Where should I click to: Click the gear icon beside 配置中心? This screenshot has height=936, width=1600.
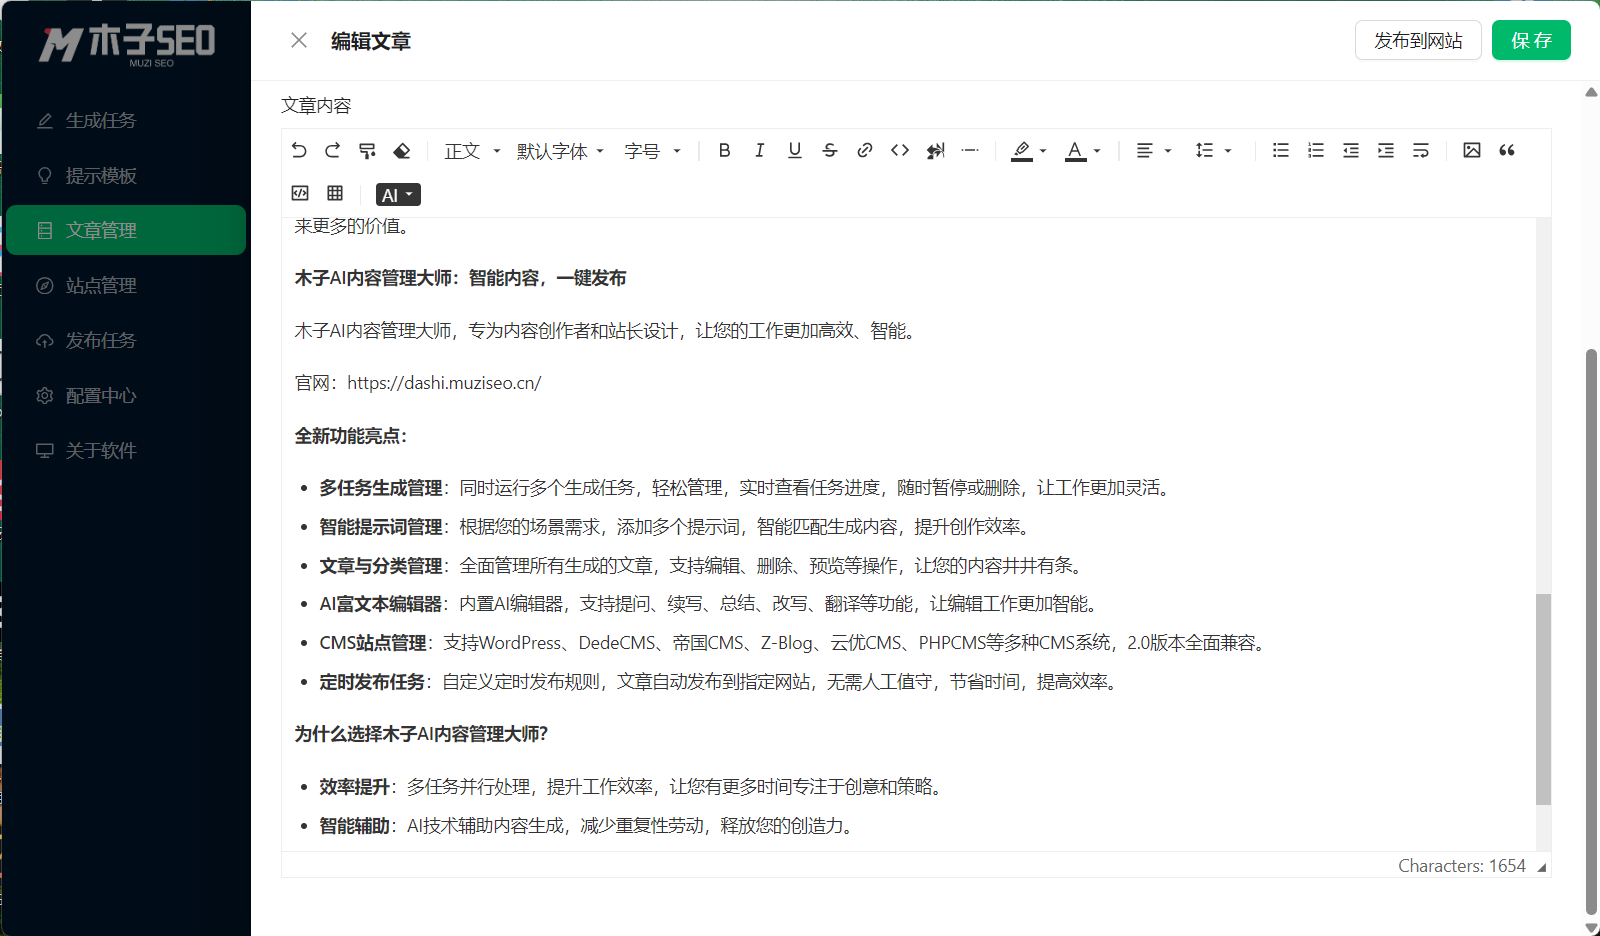pyautogui.click(x=45, y=395)
